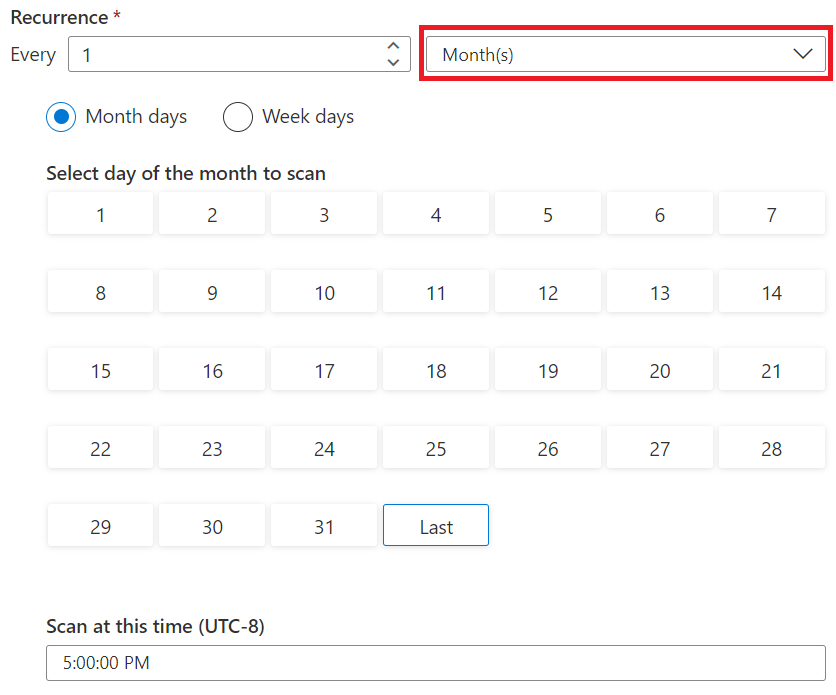Choose day 1 of the month
This screenshot has width=836, height=695.
[100, 215]
